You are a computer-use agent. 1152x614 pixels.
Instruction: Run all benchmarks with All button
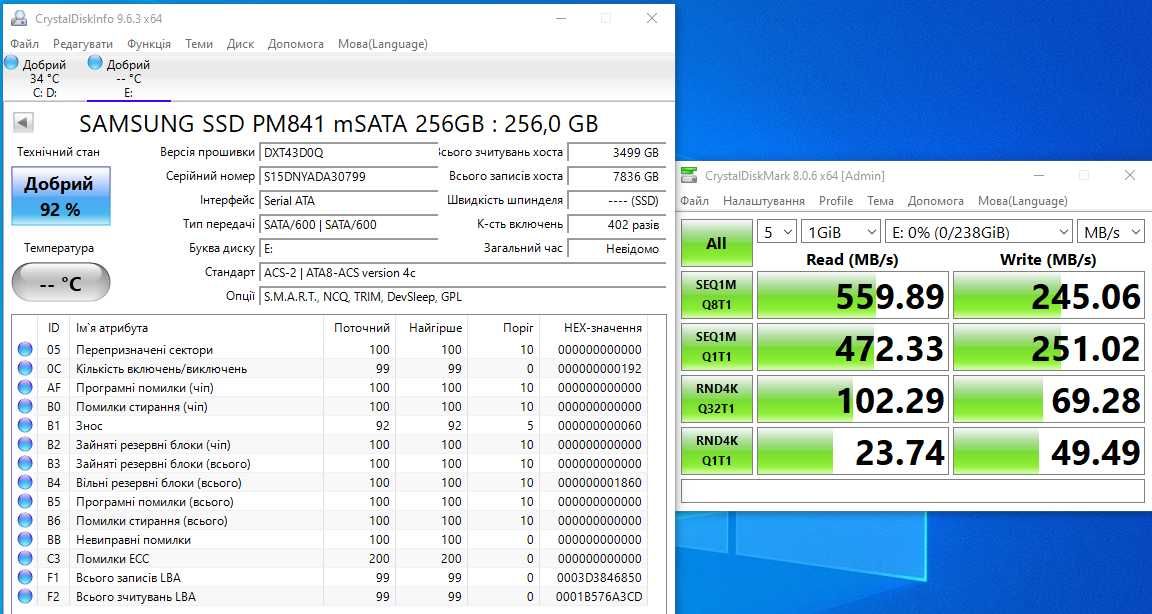pyautogui.click(x=716, y=243)
